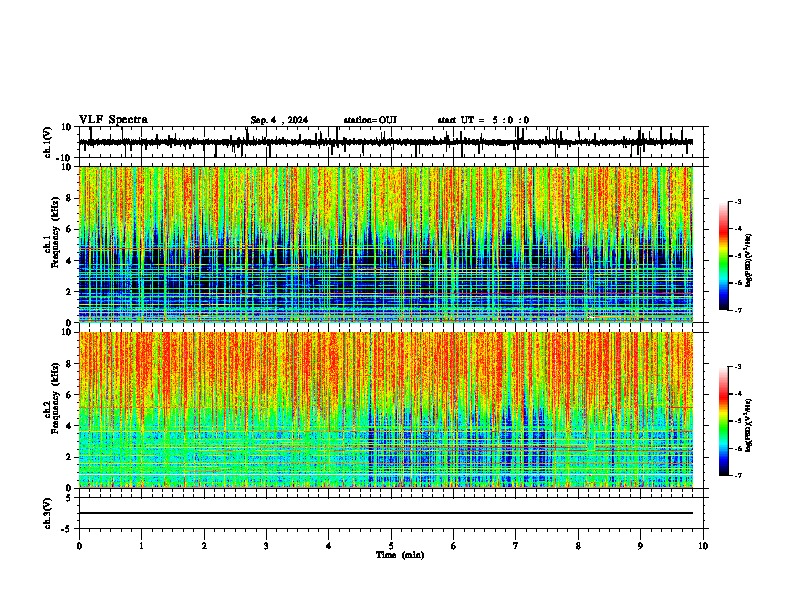792x612 pixels.
Task: Click time axis tick label "3"
Action: (x=266, y=546)
